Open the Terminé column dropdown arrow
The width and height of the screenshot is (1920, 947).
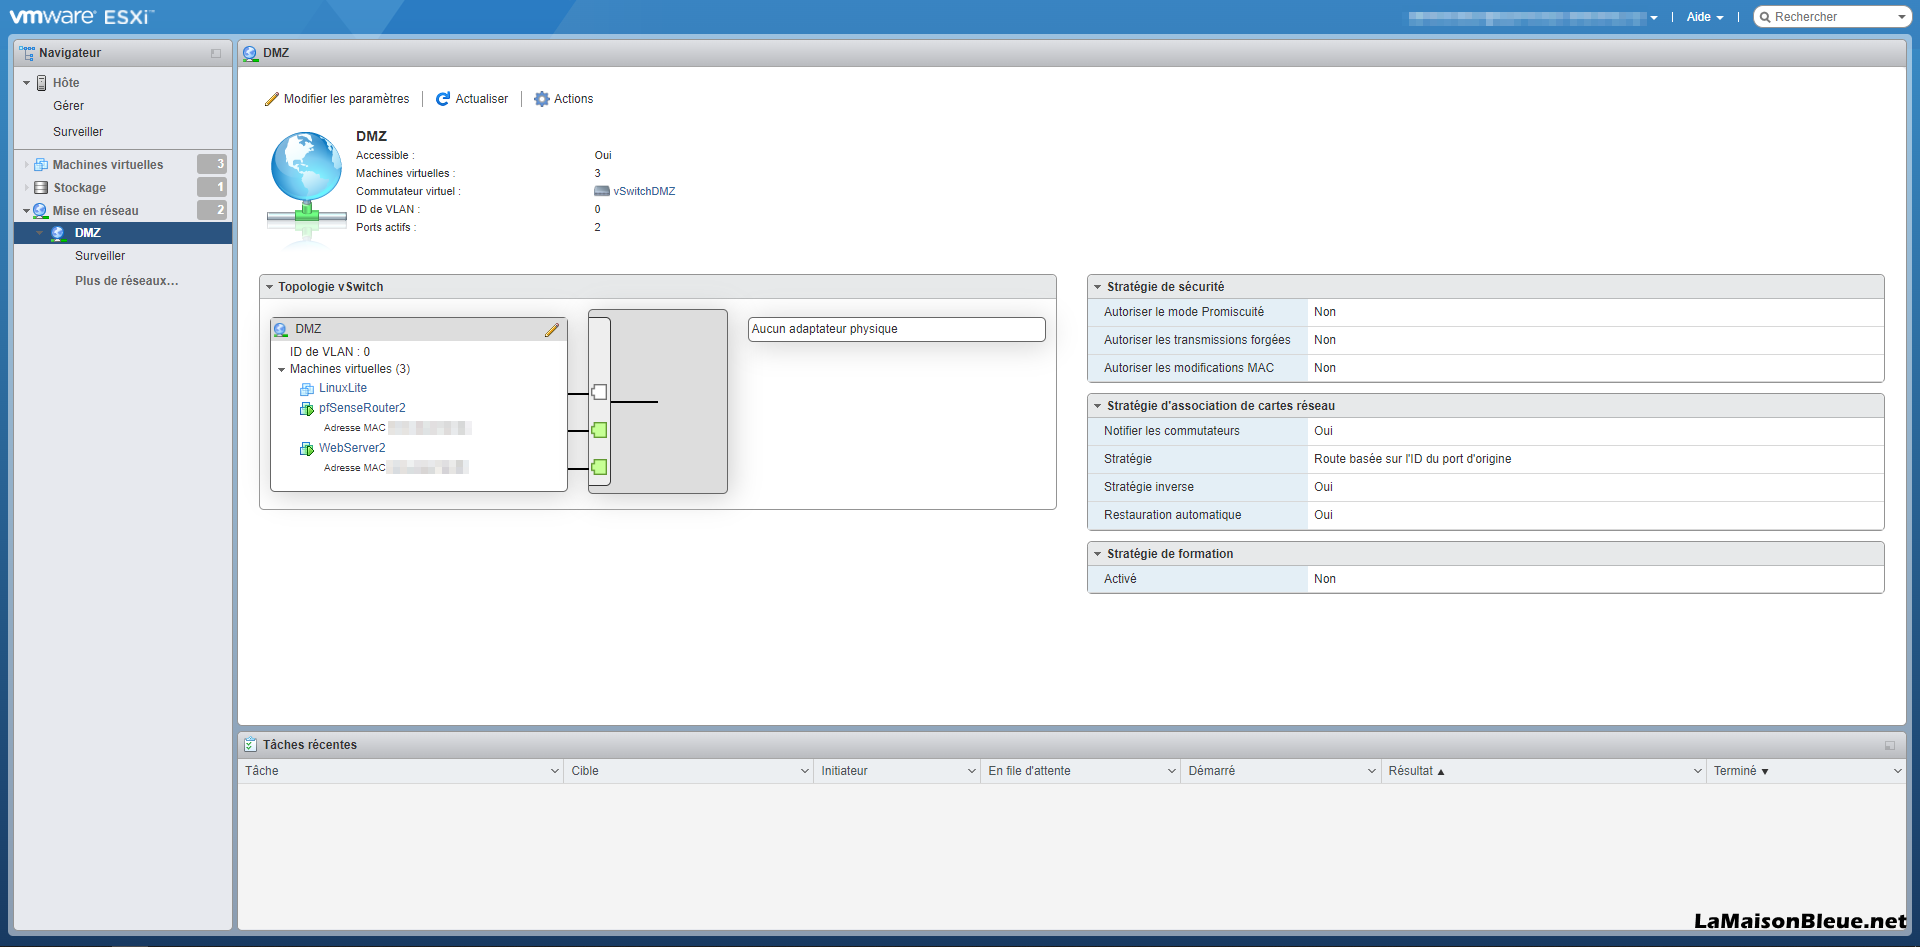[x=1897, y=771]
